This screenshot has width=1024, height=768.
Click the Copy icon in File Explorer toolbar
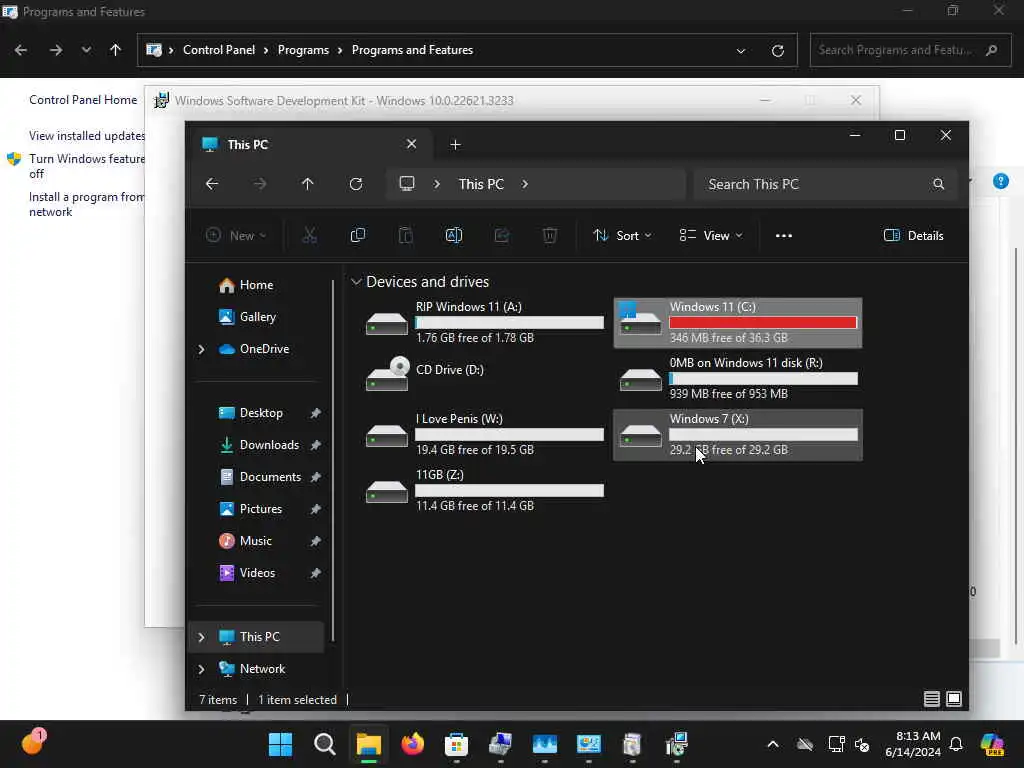click(358, 235)
